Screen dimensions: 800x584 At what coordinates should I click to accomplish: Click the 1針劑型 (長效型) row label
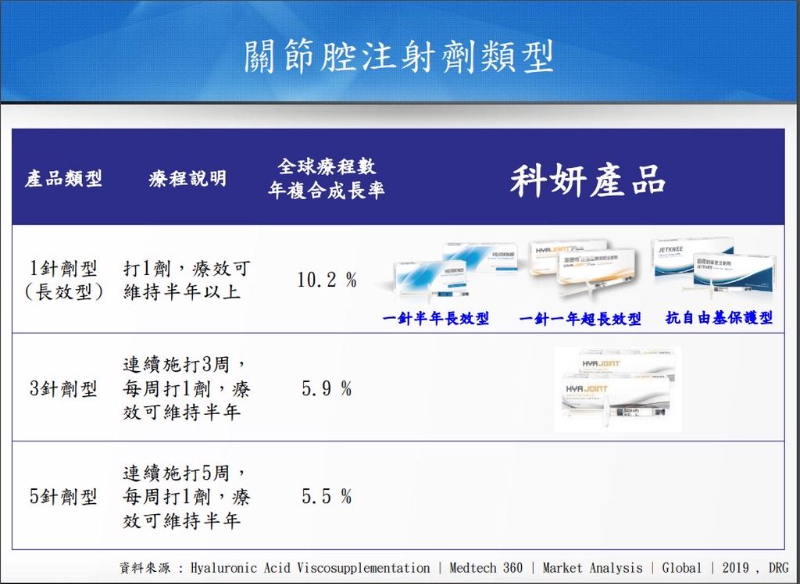pyautogui.click(x=64, y=280)
